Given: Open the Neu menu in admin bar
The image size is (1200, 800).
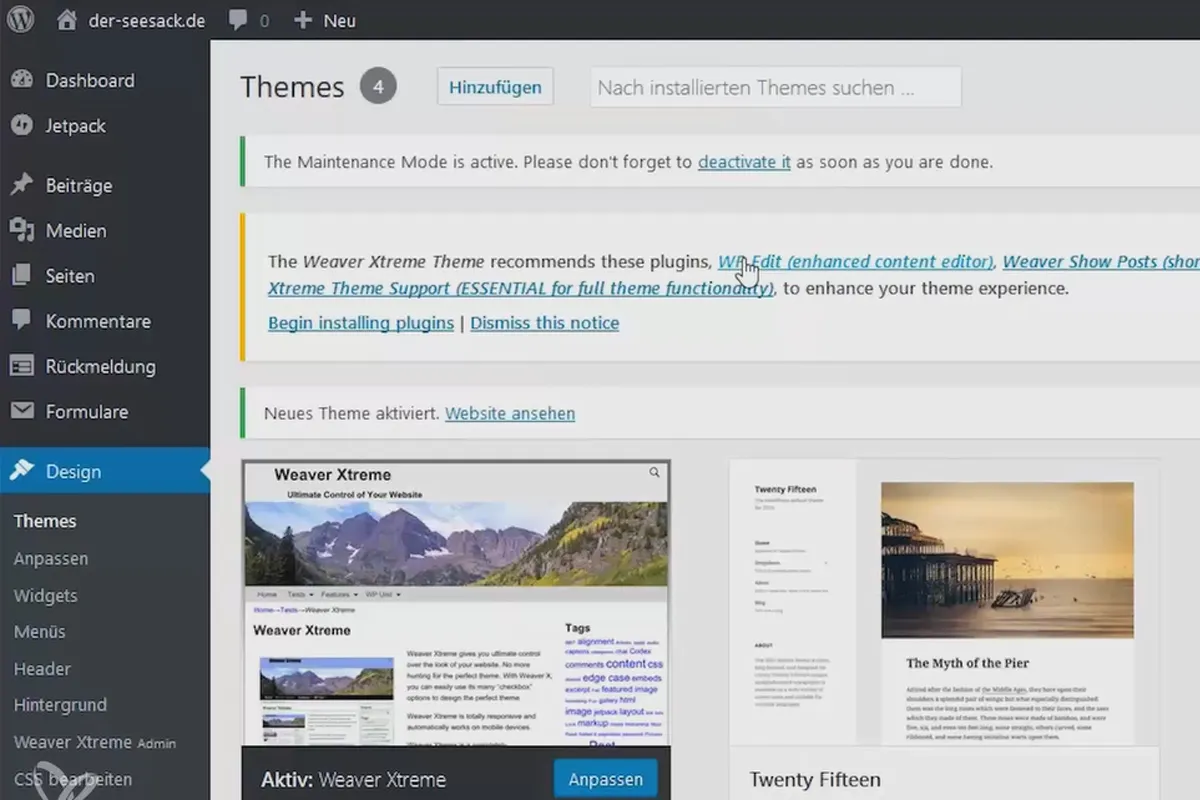Looking at the screenshot, I should [340, 20].
